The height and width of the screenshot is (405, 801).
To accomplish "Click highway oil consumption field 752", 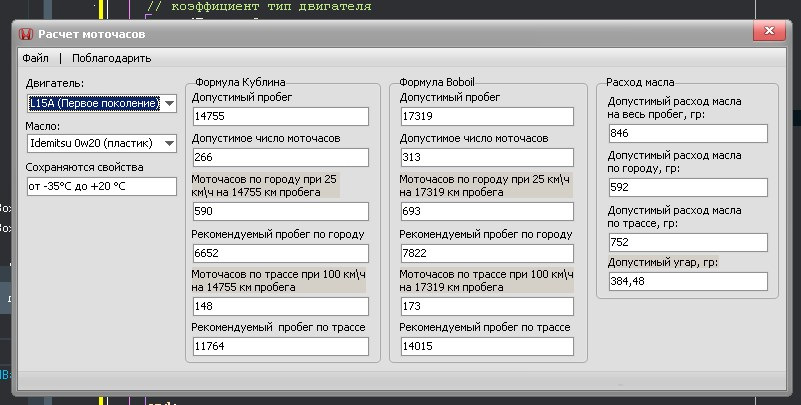I will [688, 243].
